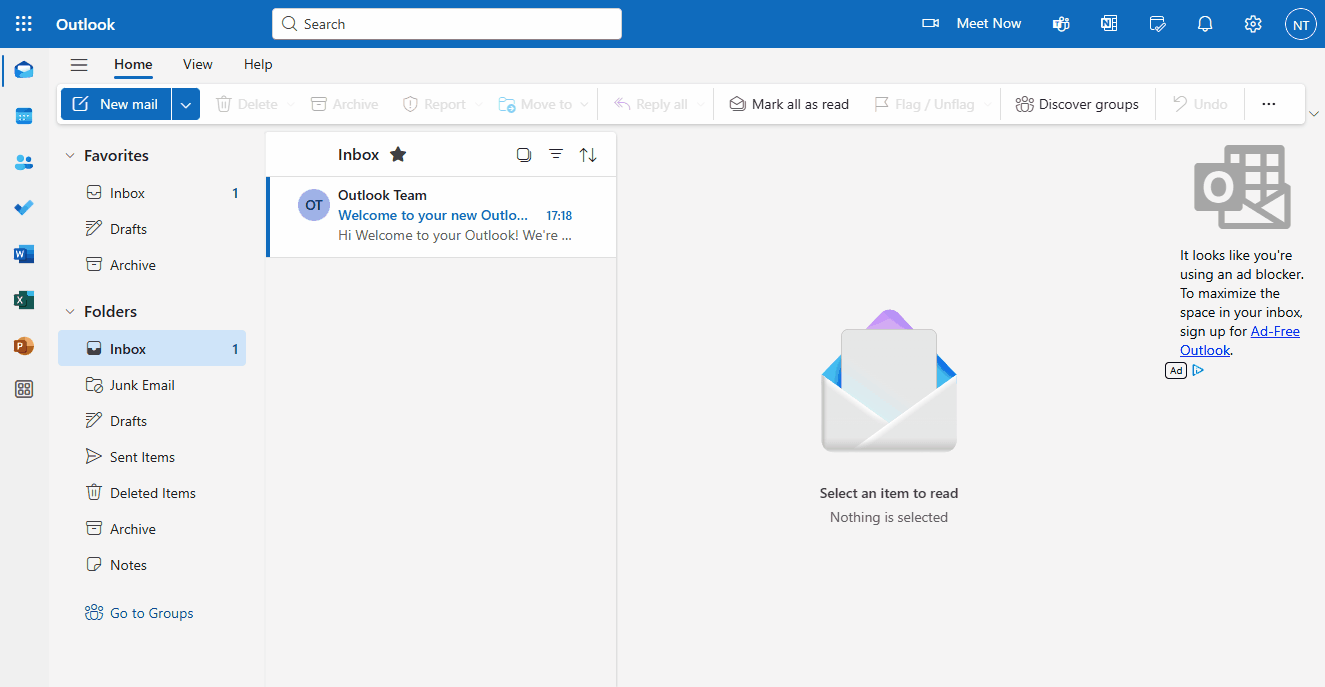Open the Filter icon in message list
This screenshot has height=687, width=1325.
pyautogui.click(x=556, y=155)
